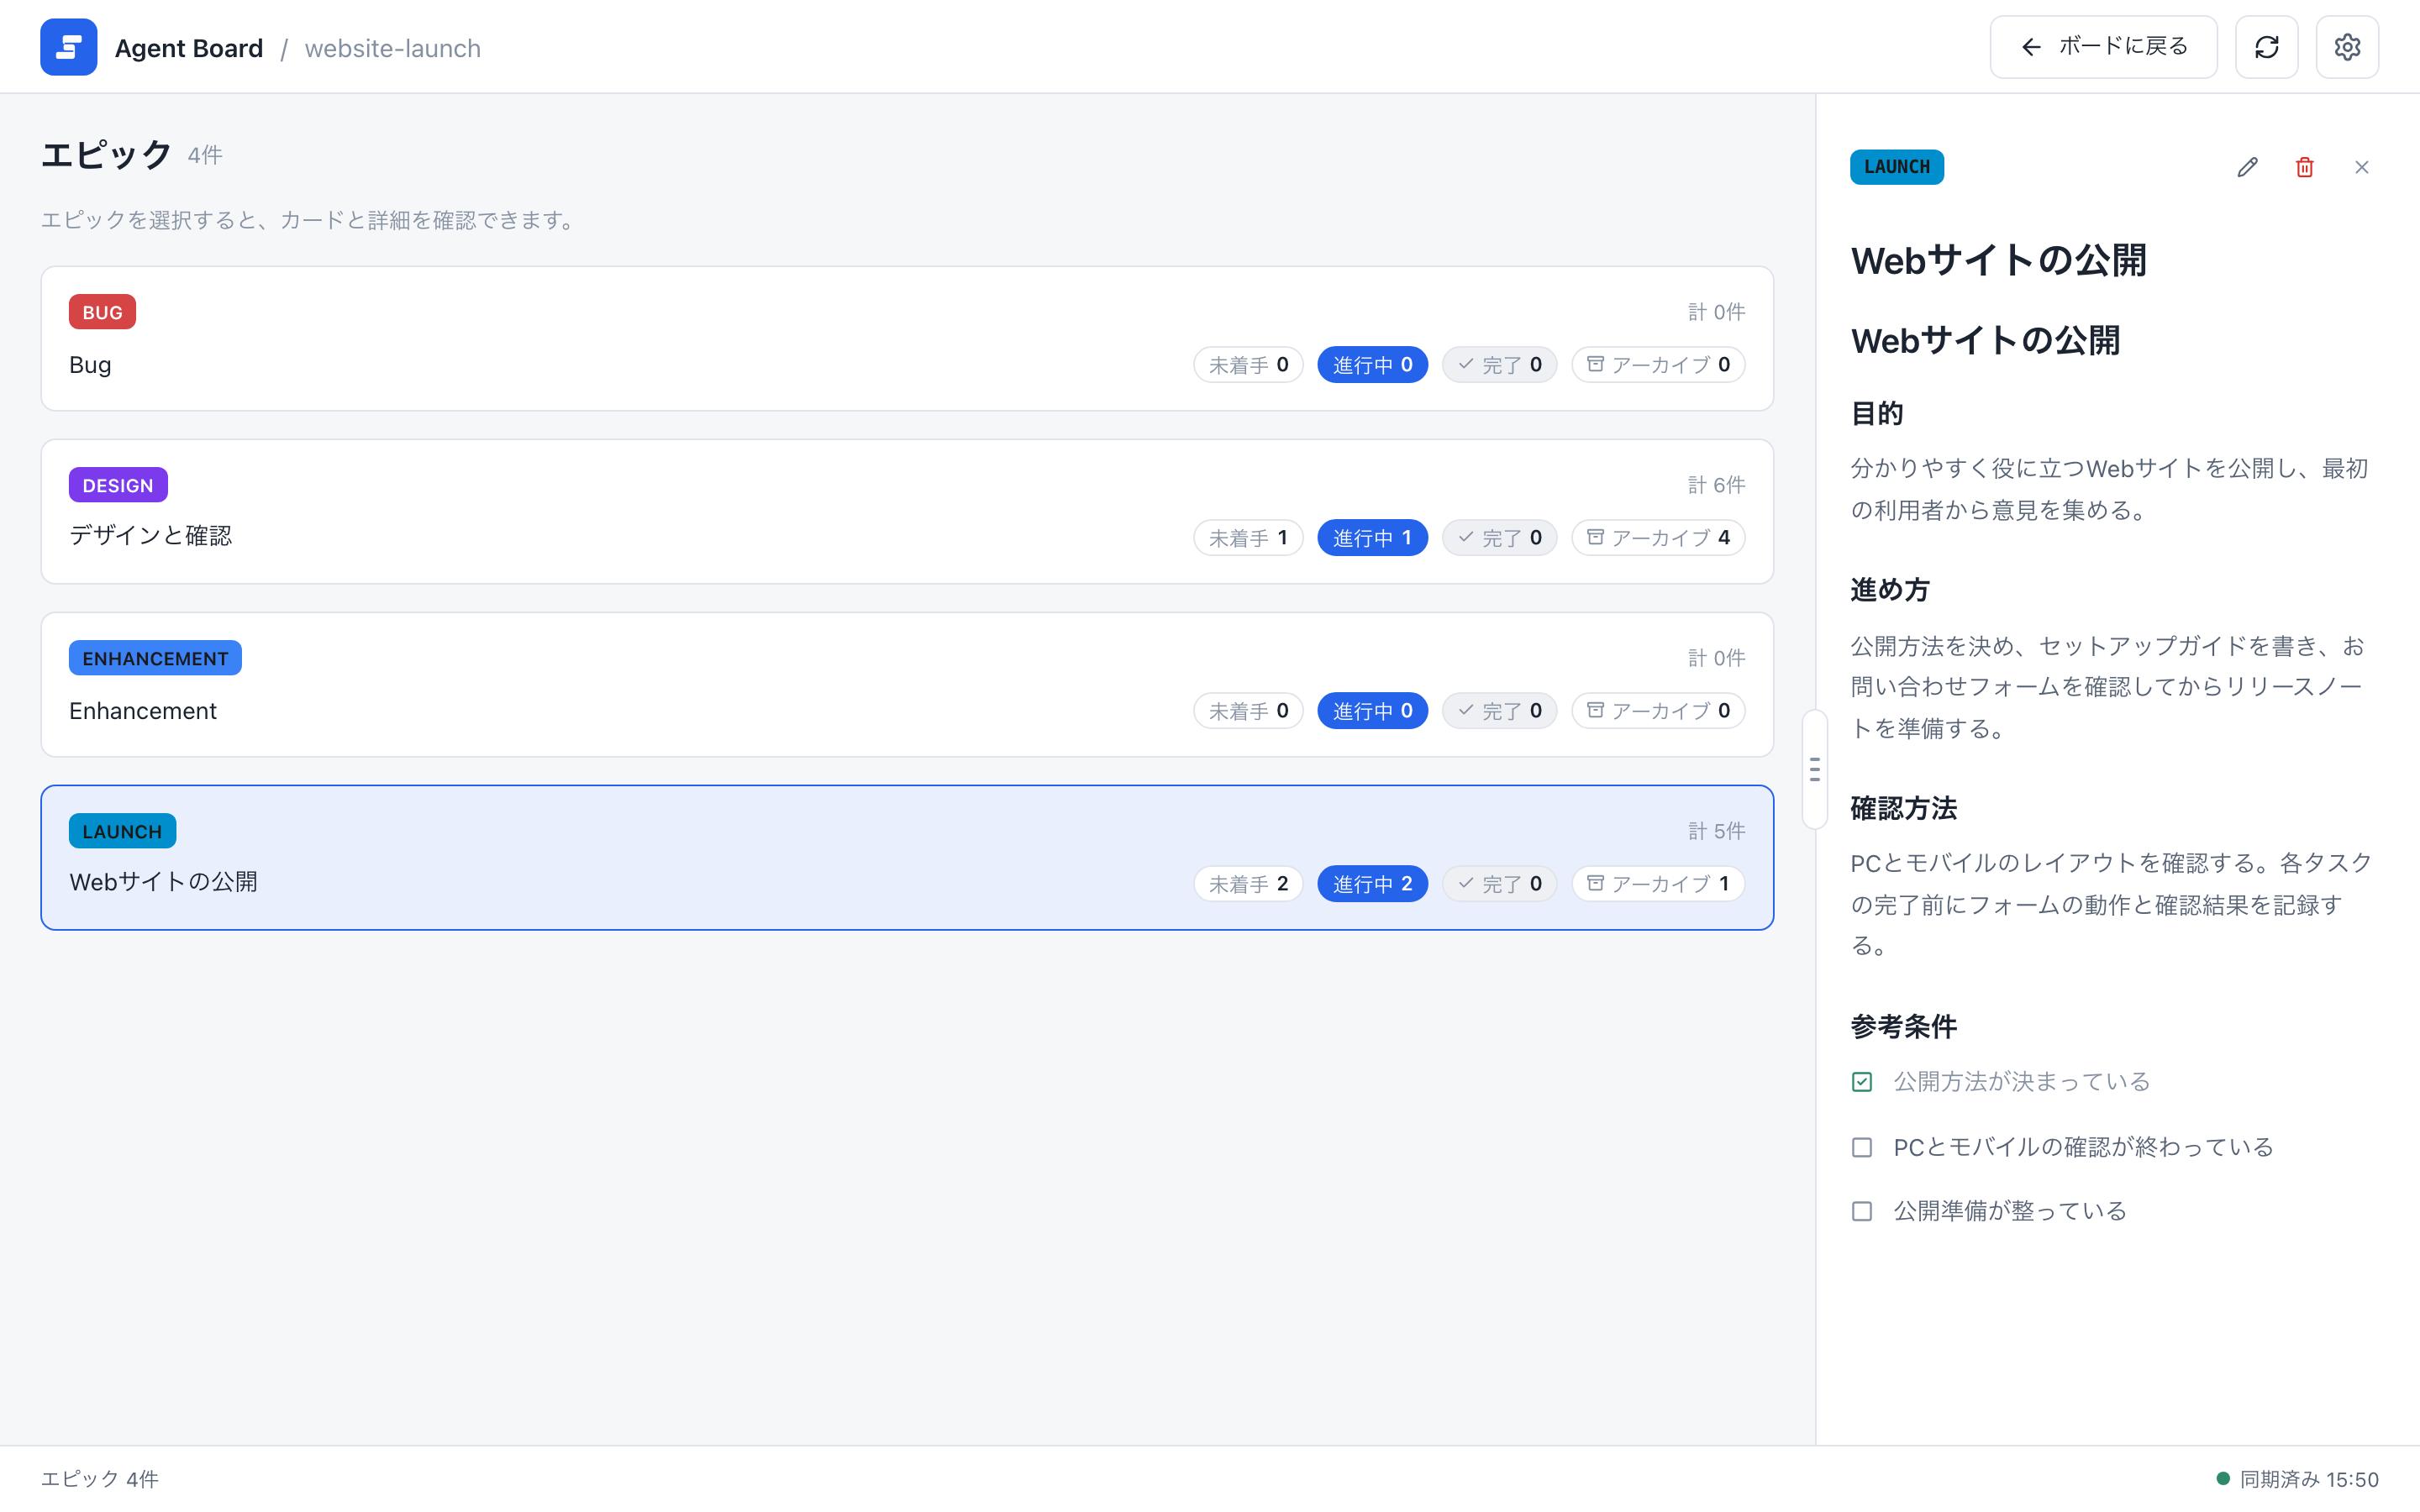Click the Agent Board logo icon
This screenshot has width=2420, height=1512.
pos(68,47)
